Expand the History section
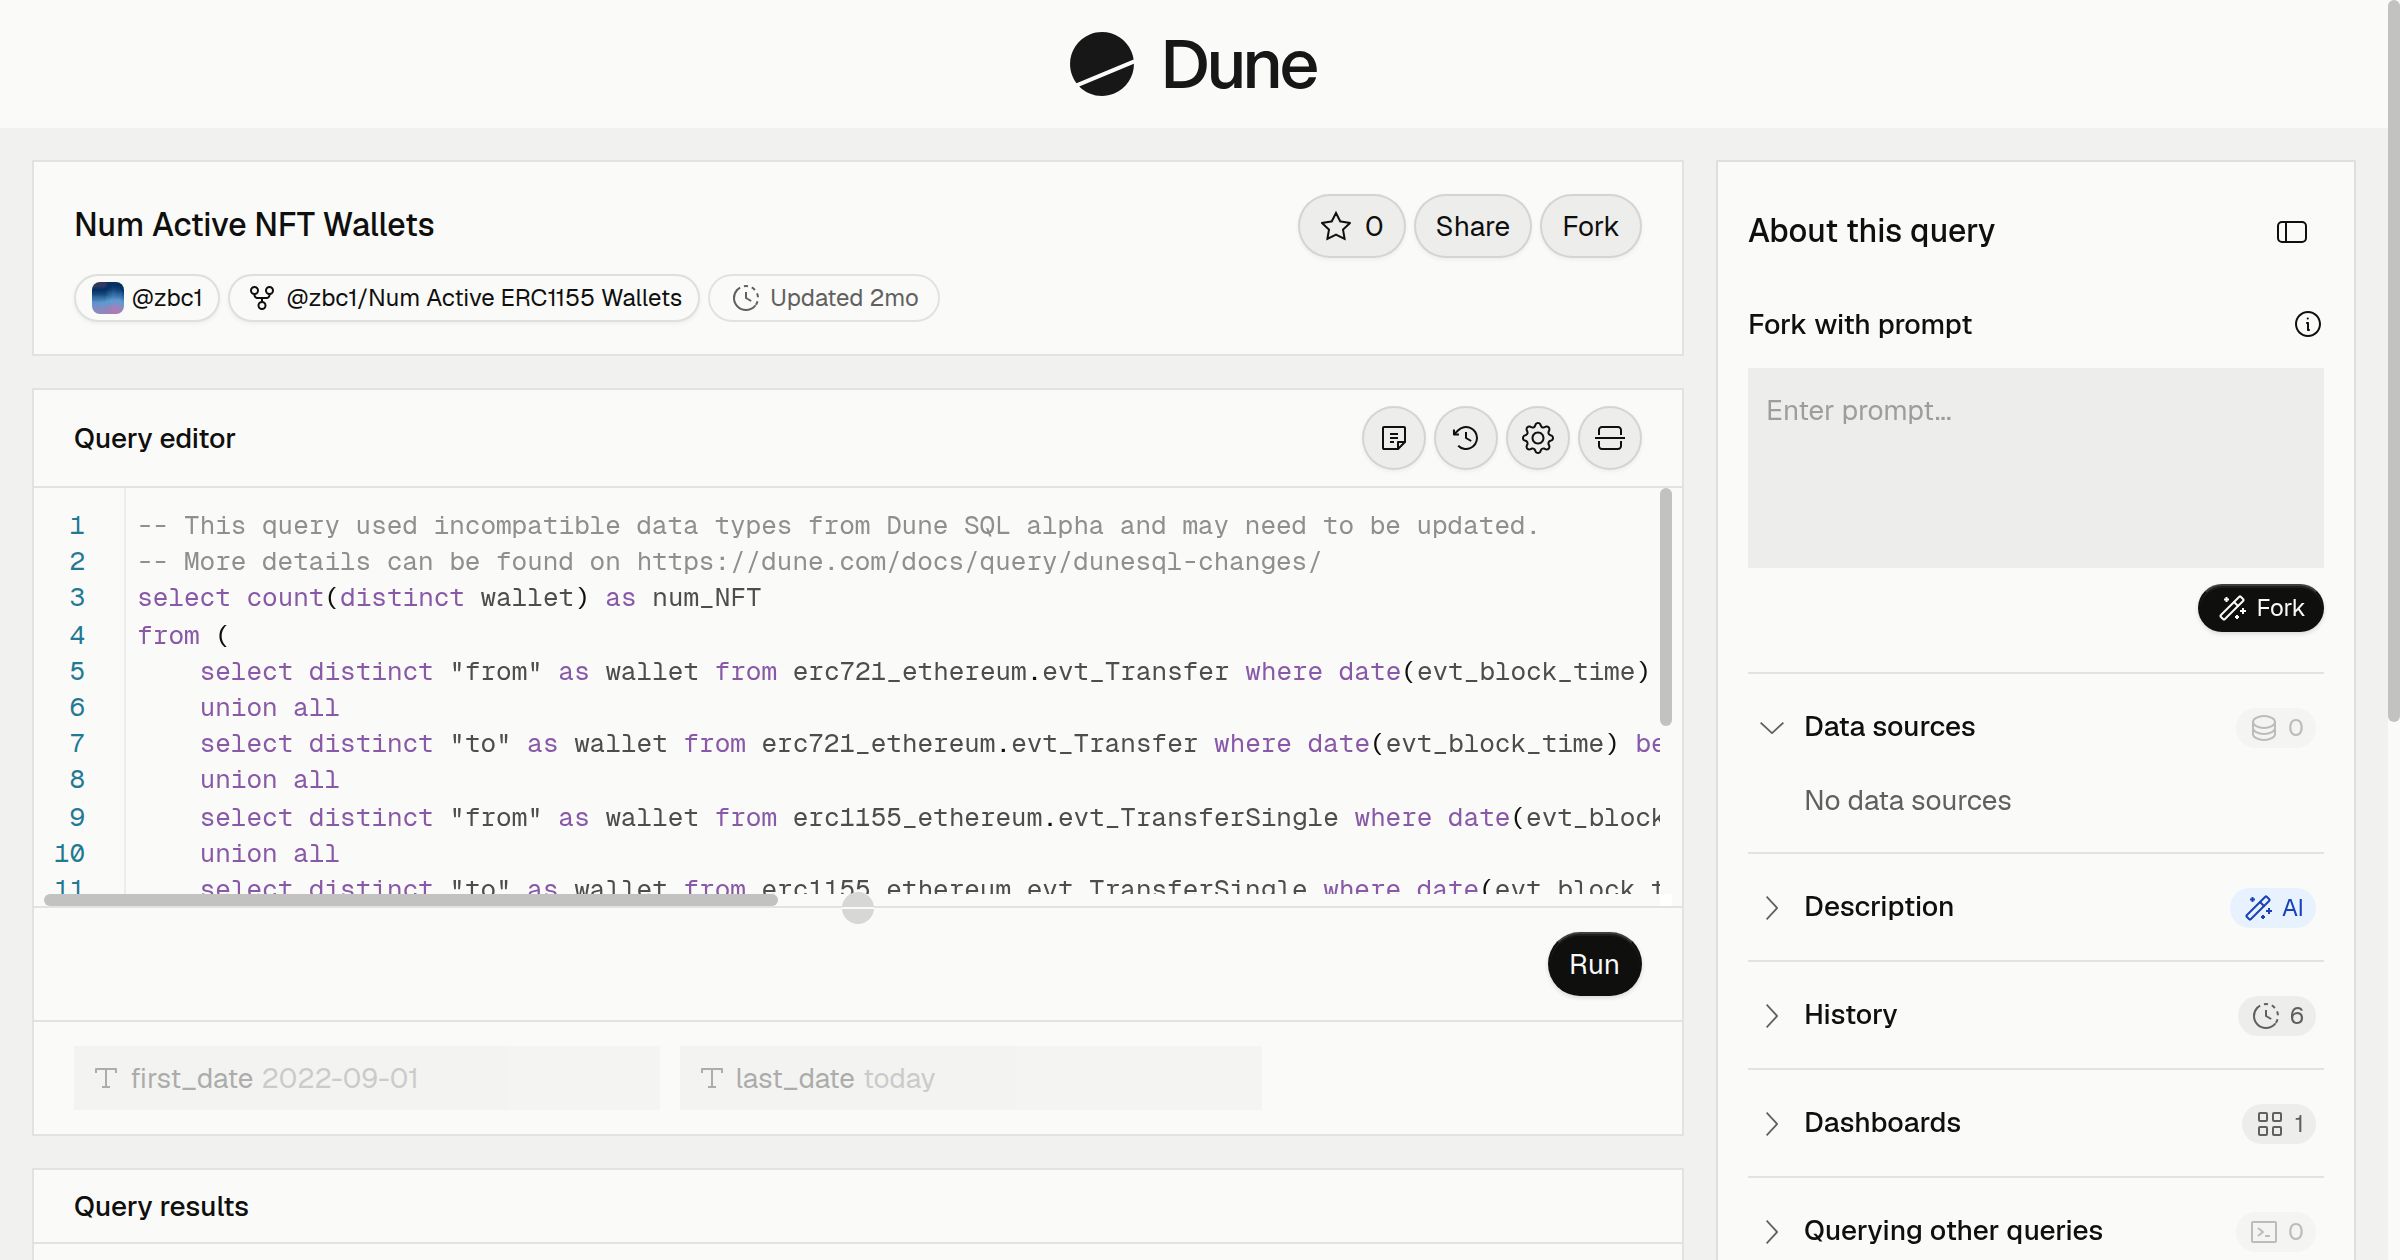The height and width of the screenshot is (1260, 2400). tap(1771, 1015)
